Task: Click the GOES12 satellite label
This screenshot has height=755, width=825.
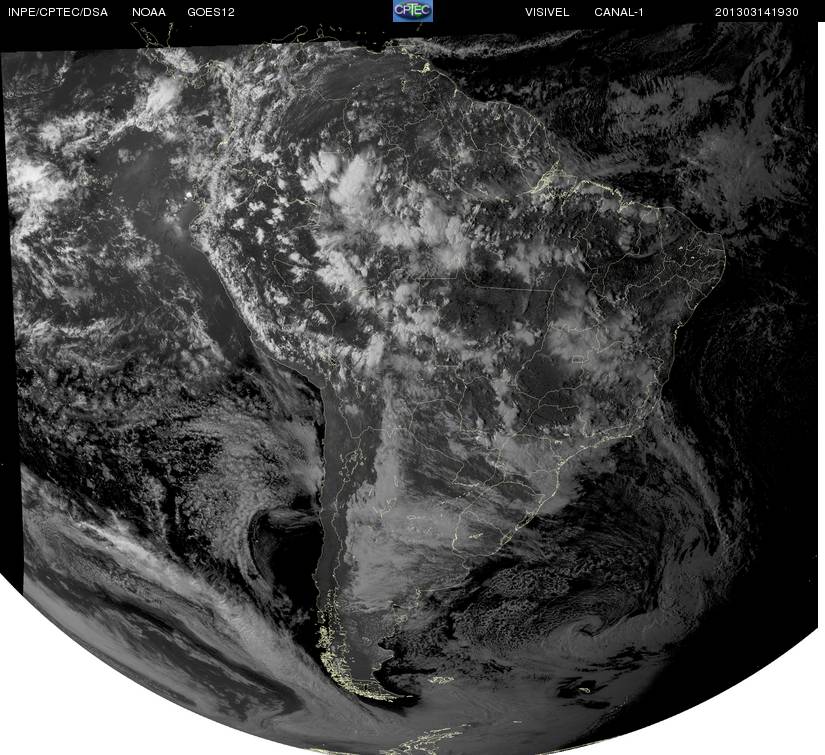Action: click(211, 12)
